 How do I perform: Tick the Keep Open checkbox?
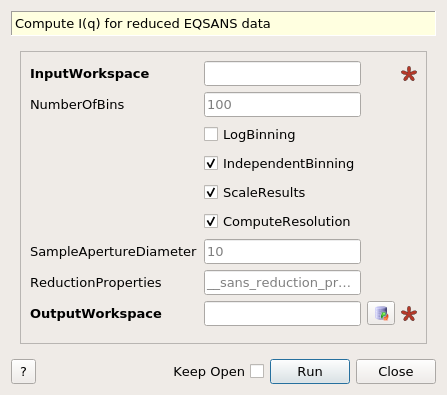pyautogui.click(x=257, y=371)
